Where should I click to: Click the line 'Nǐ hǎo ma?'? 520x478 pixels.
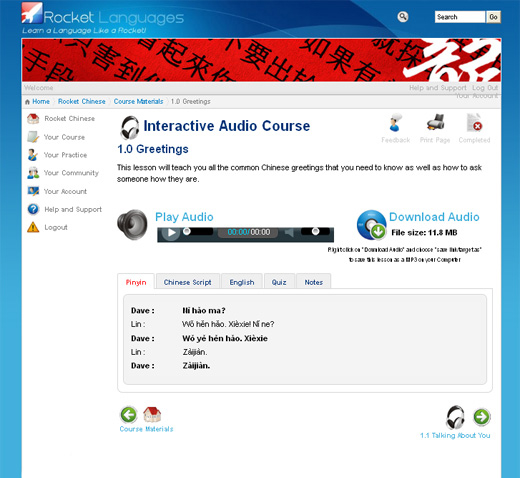point(204,310)
